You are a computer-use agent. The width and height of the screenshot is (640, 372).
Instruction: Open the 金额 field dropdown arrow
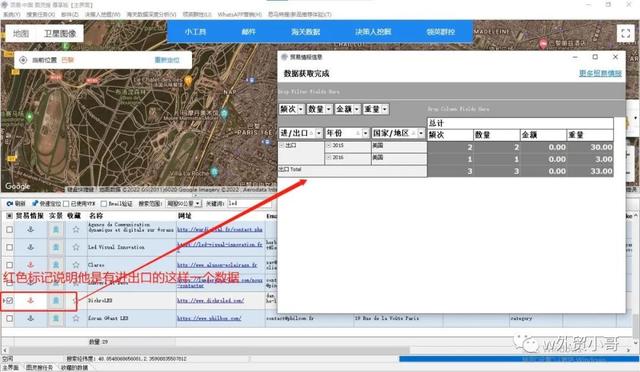tap(357, 109)
